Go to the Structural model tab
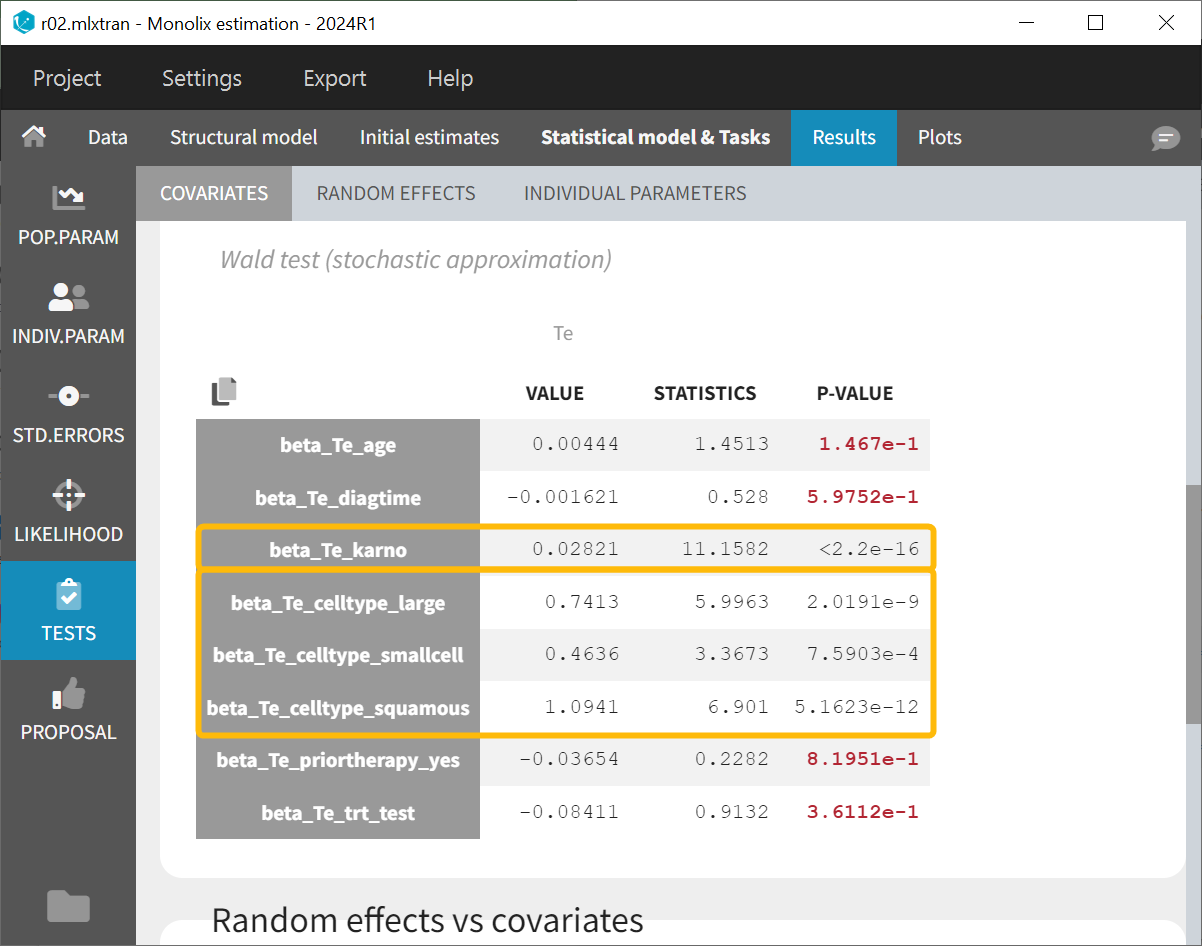The height and width of the screenshot is (946, 1202). click(243, 137)
